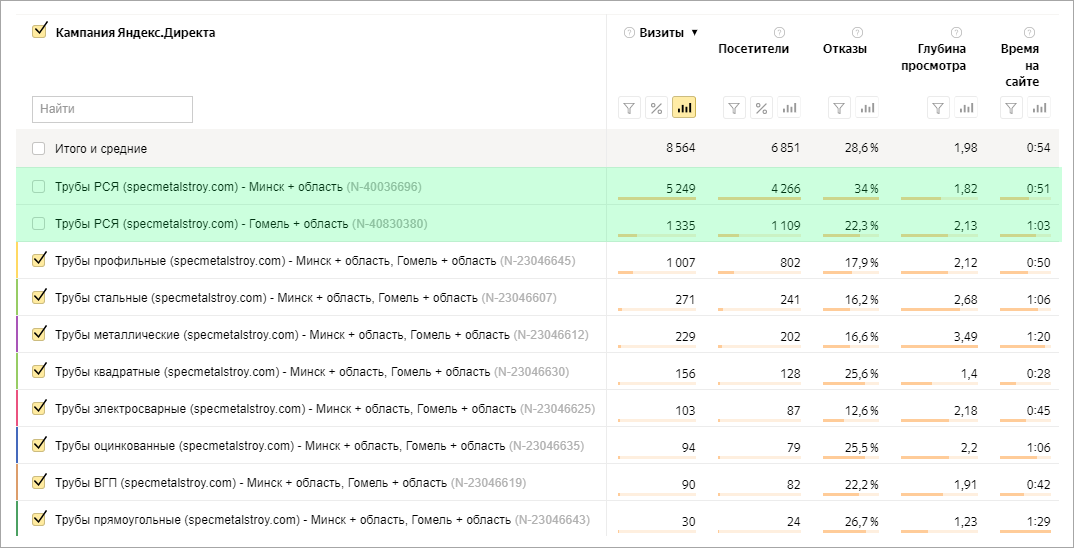Switch Визиты to percent display
The height and width of the screenshot is (548, 1074).
point(656,108)
